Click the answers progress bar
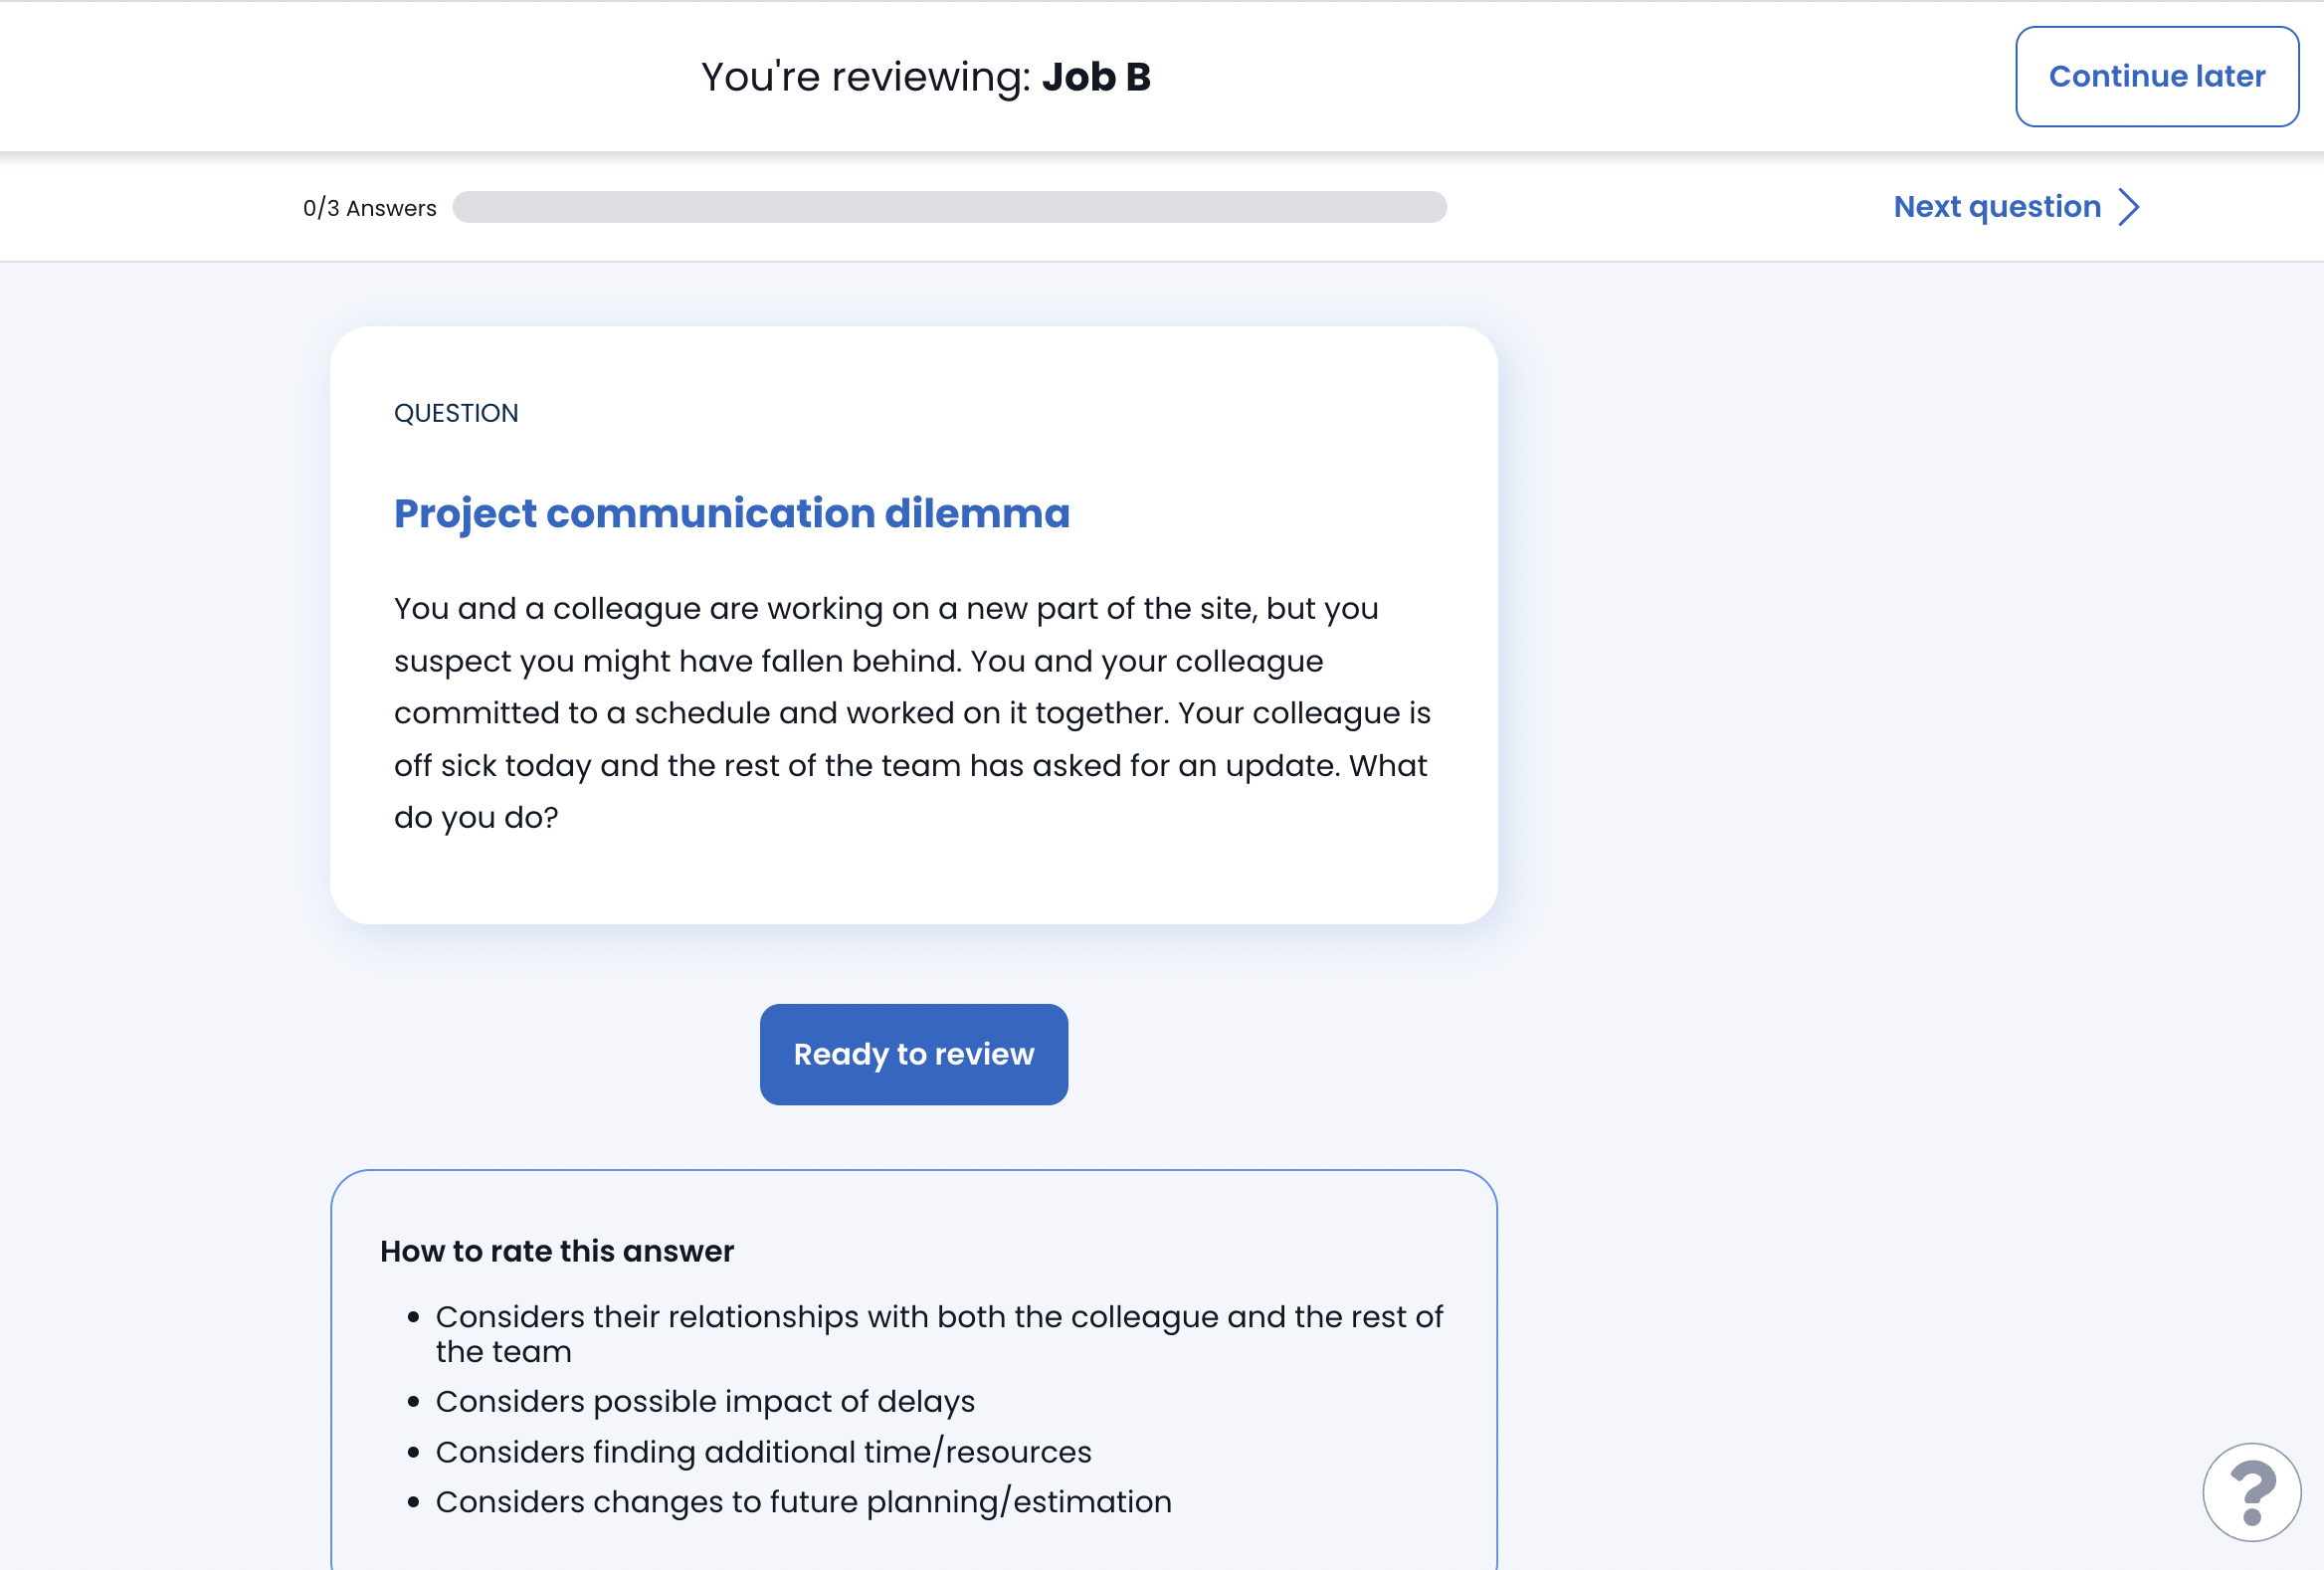 [948, 207]
